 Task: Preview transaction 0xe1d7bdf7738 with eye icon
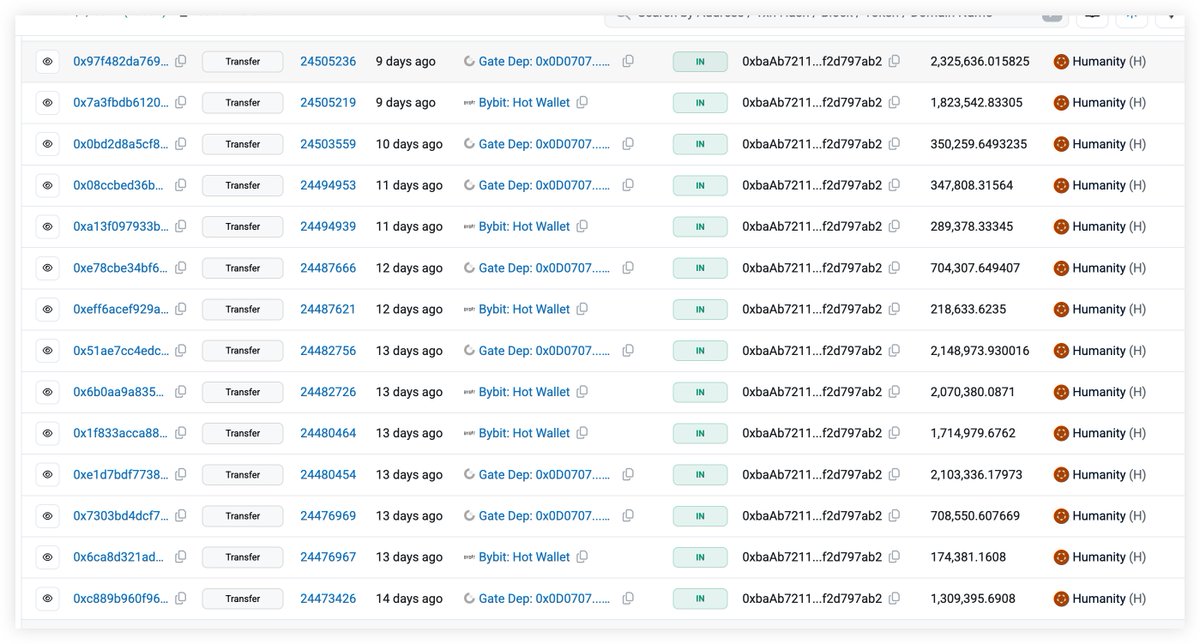(47, 475)
